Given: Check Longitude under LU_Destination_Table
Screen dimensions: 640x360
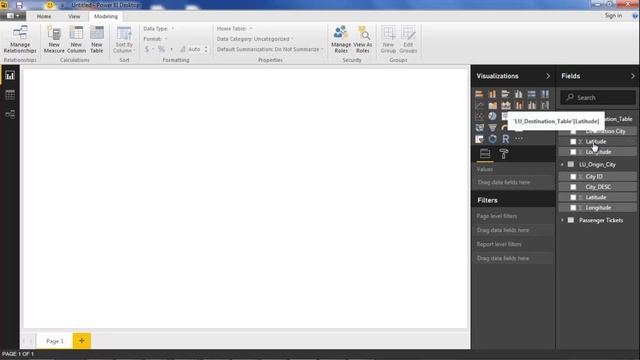Looking at the screenshot, I should [573, 152].
